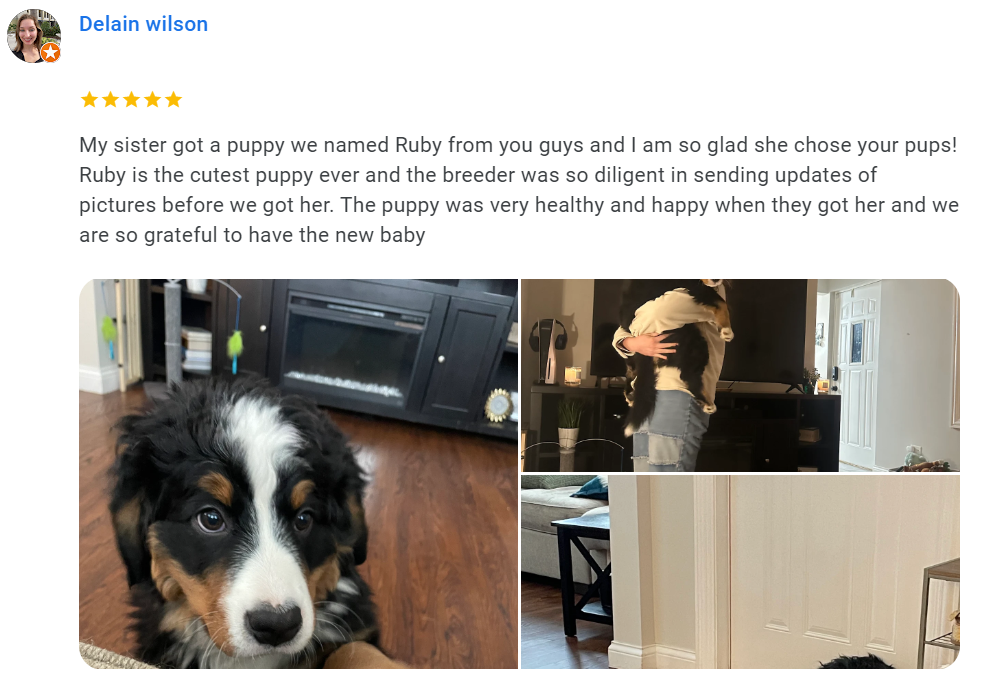Click the white front door in the top-right photo

point(859,376)
